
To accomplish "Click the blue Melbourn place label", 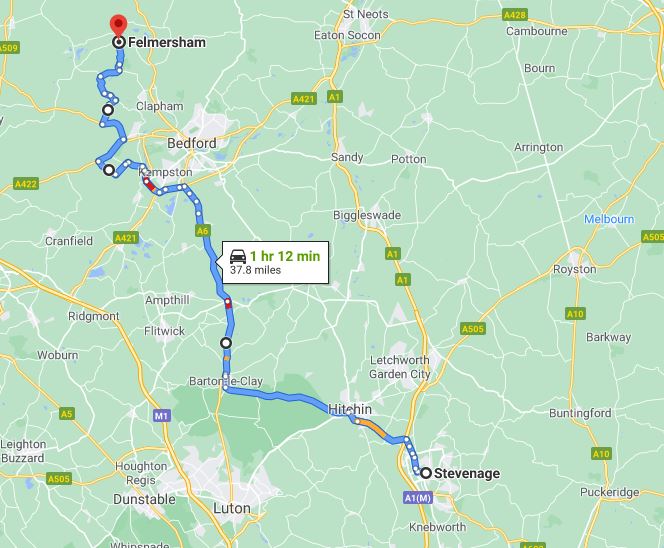I will point(609,219).
